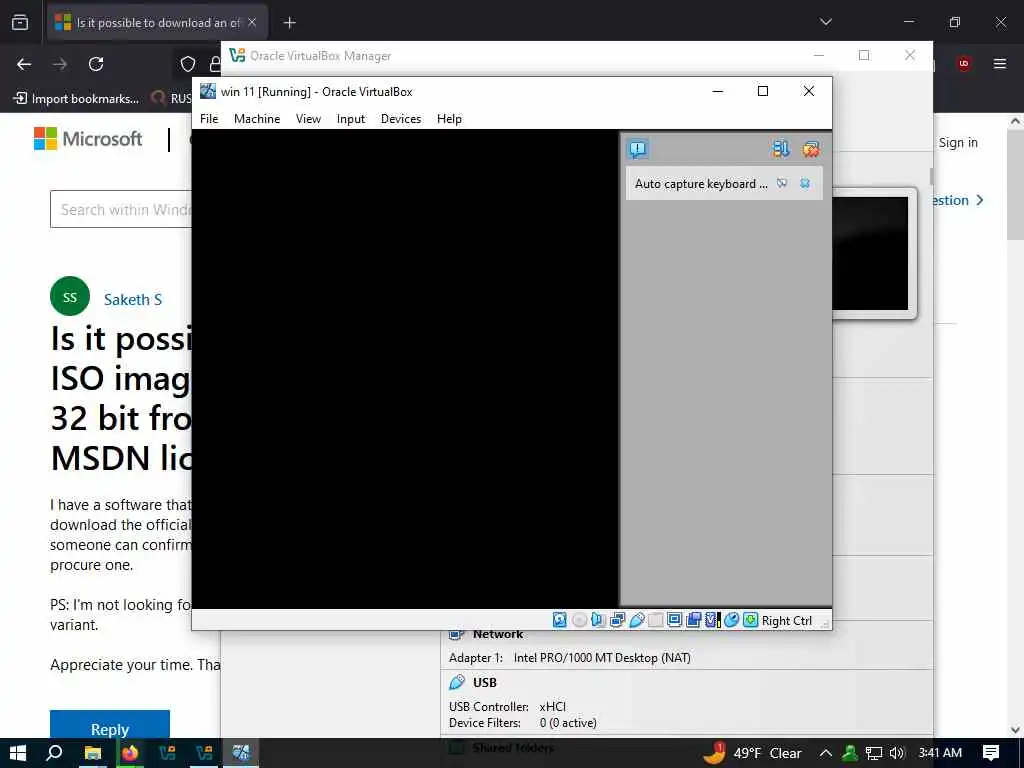Image resolution: width=1024 pixels, height=768 pixels.
Task: Click the SS avatar circle
Action: click(70, 296)
